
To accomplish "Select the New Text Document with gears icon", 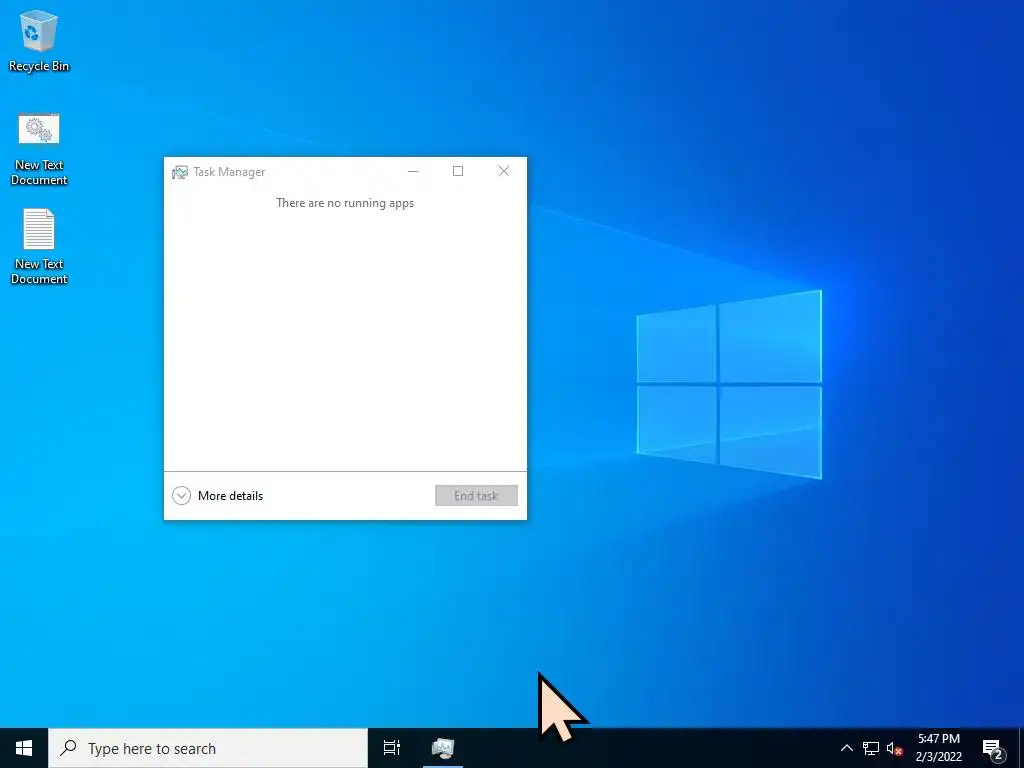I will (x=39, y=150).
